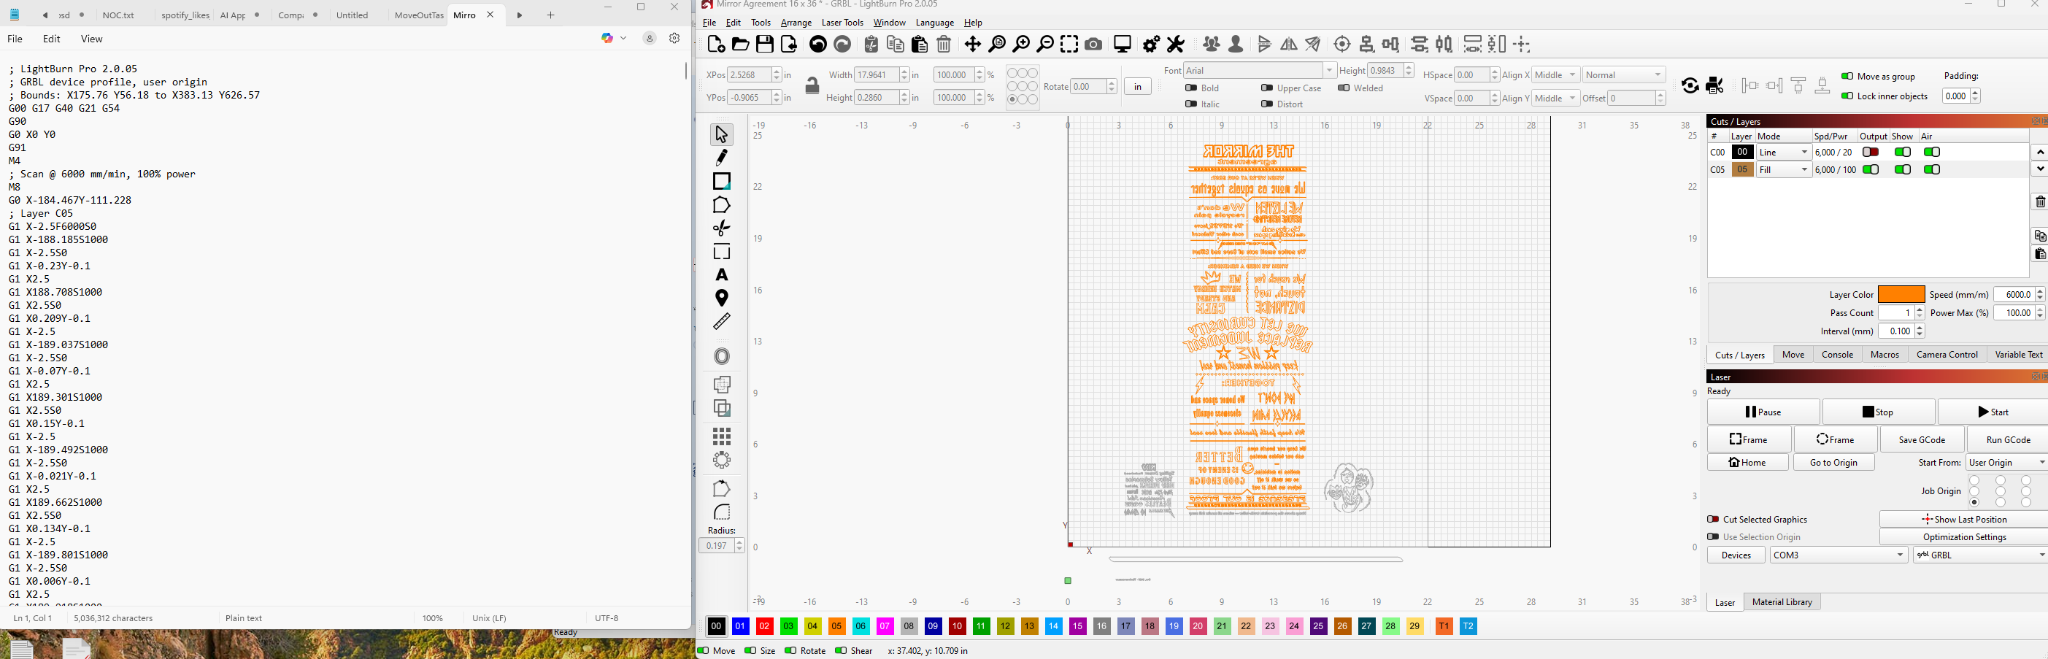The image size is (2048, 659).
Task: Click the orange Layer Color swatch
Action: (1900, 295)
